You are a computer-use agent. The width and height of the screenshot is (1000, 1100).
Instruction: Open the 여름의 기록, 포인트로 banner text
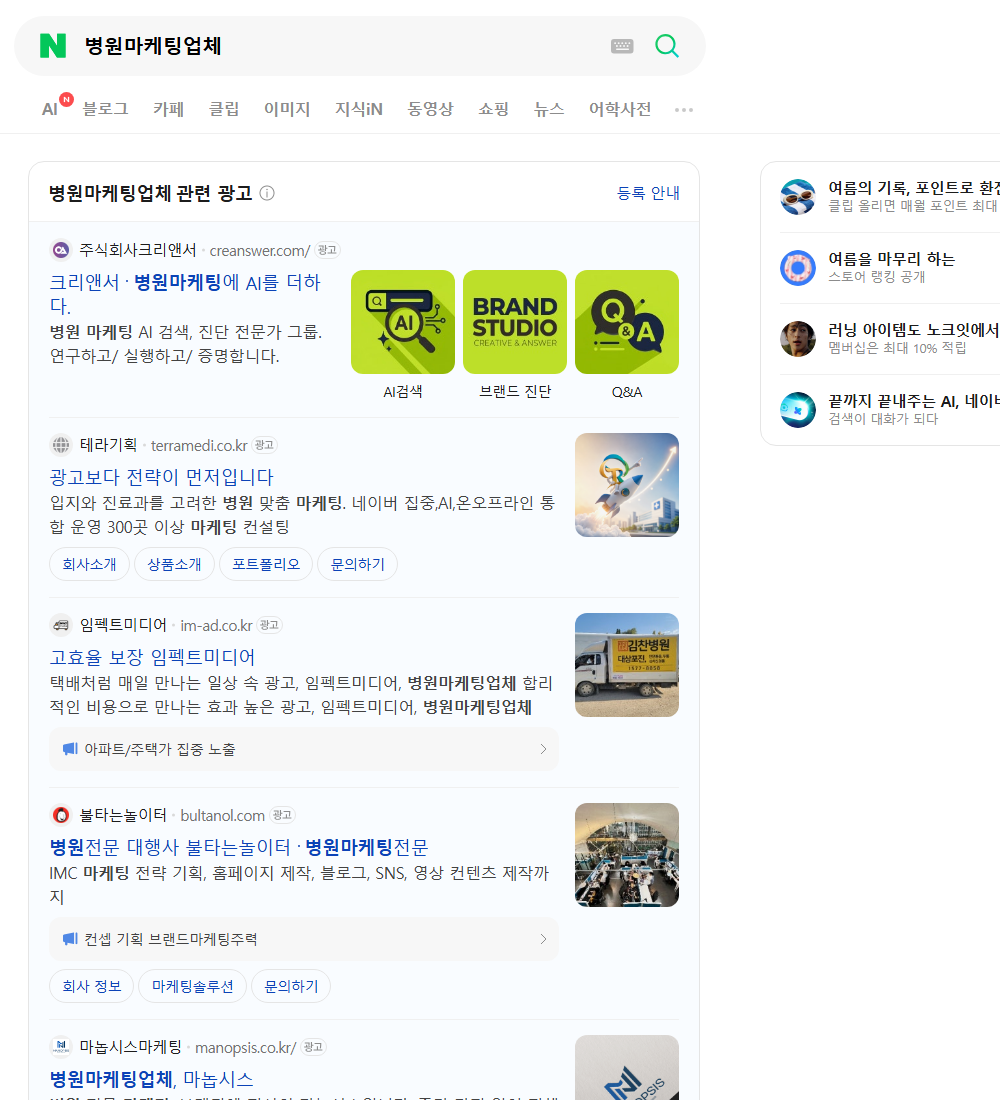pos(914,188)
